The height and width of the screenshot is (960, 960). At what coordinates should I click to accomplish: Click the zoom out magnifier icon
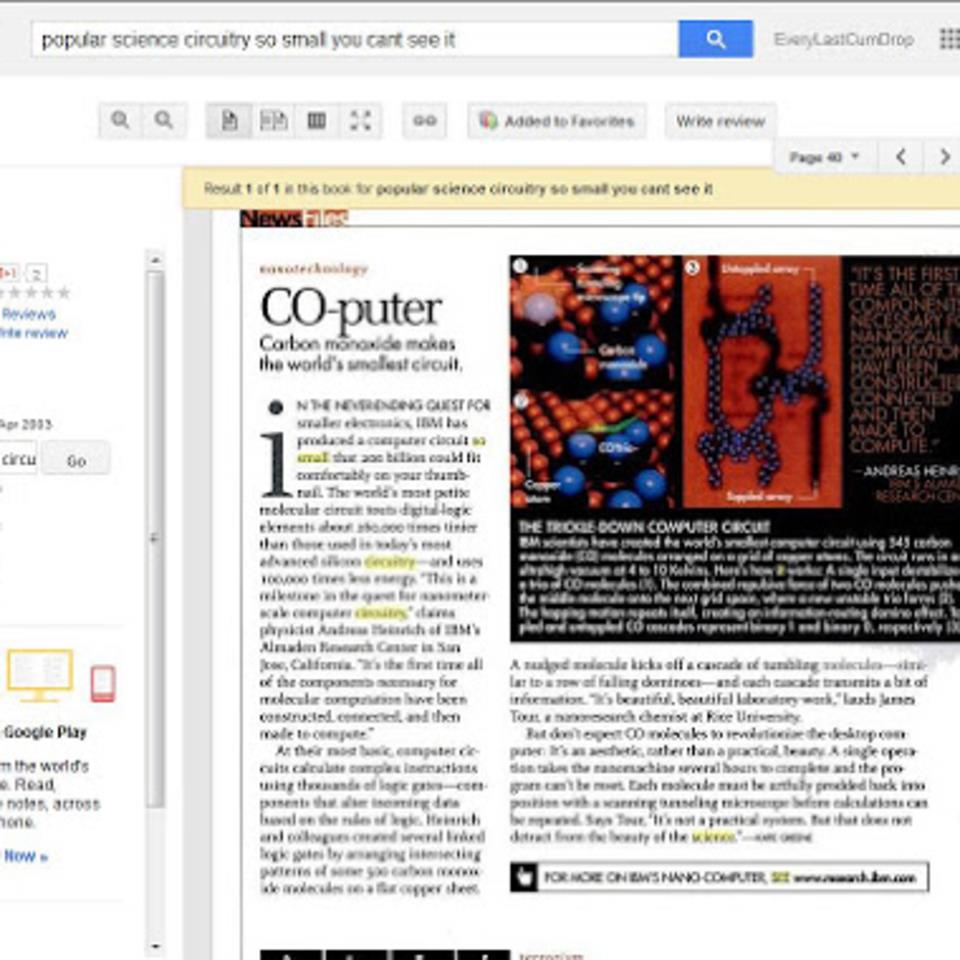(163, 120)
